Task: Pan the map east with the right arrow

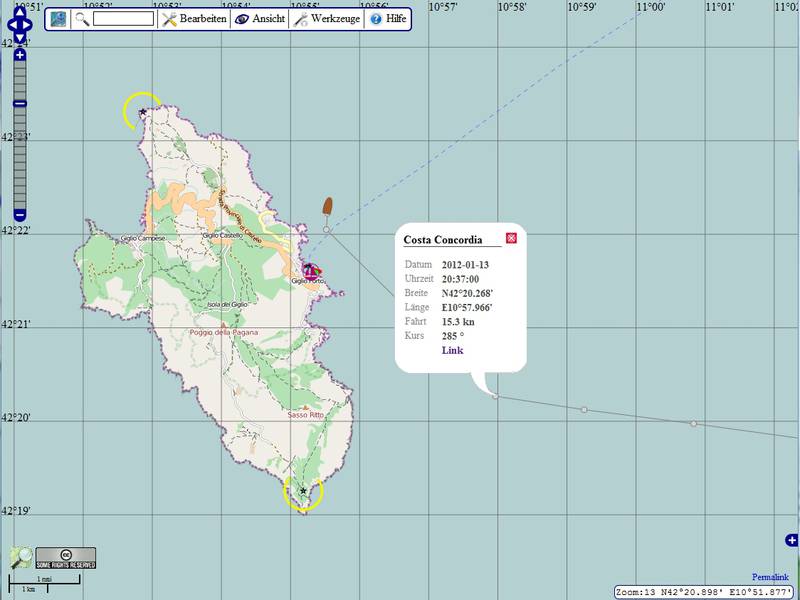Action: (x=27, y=24)
